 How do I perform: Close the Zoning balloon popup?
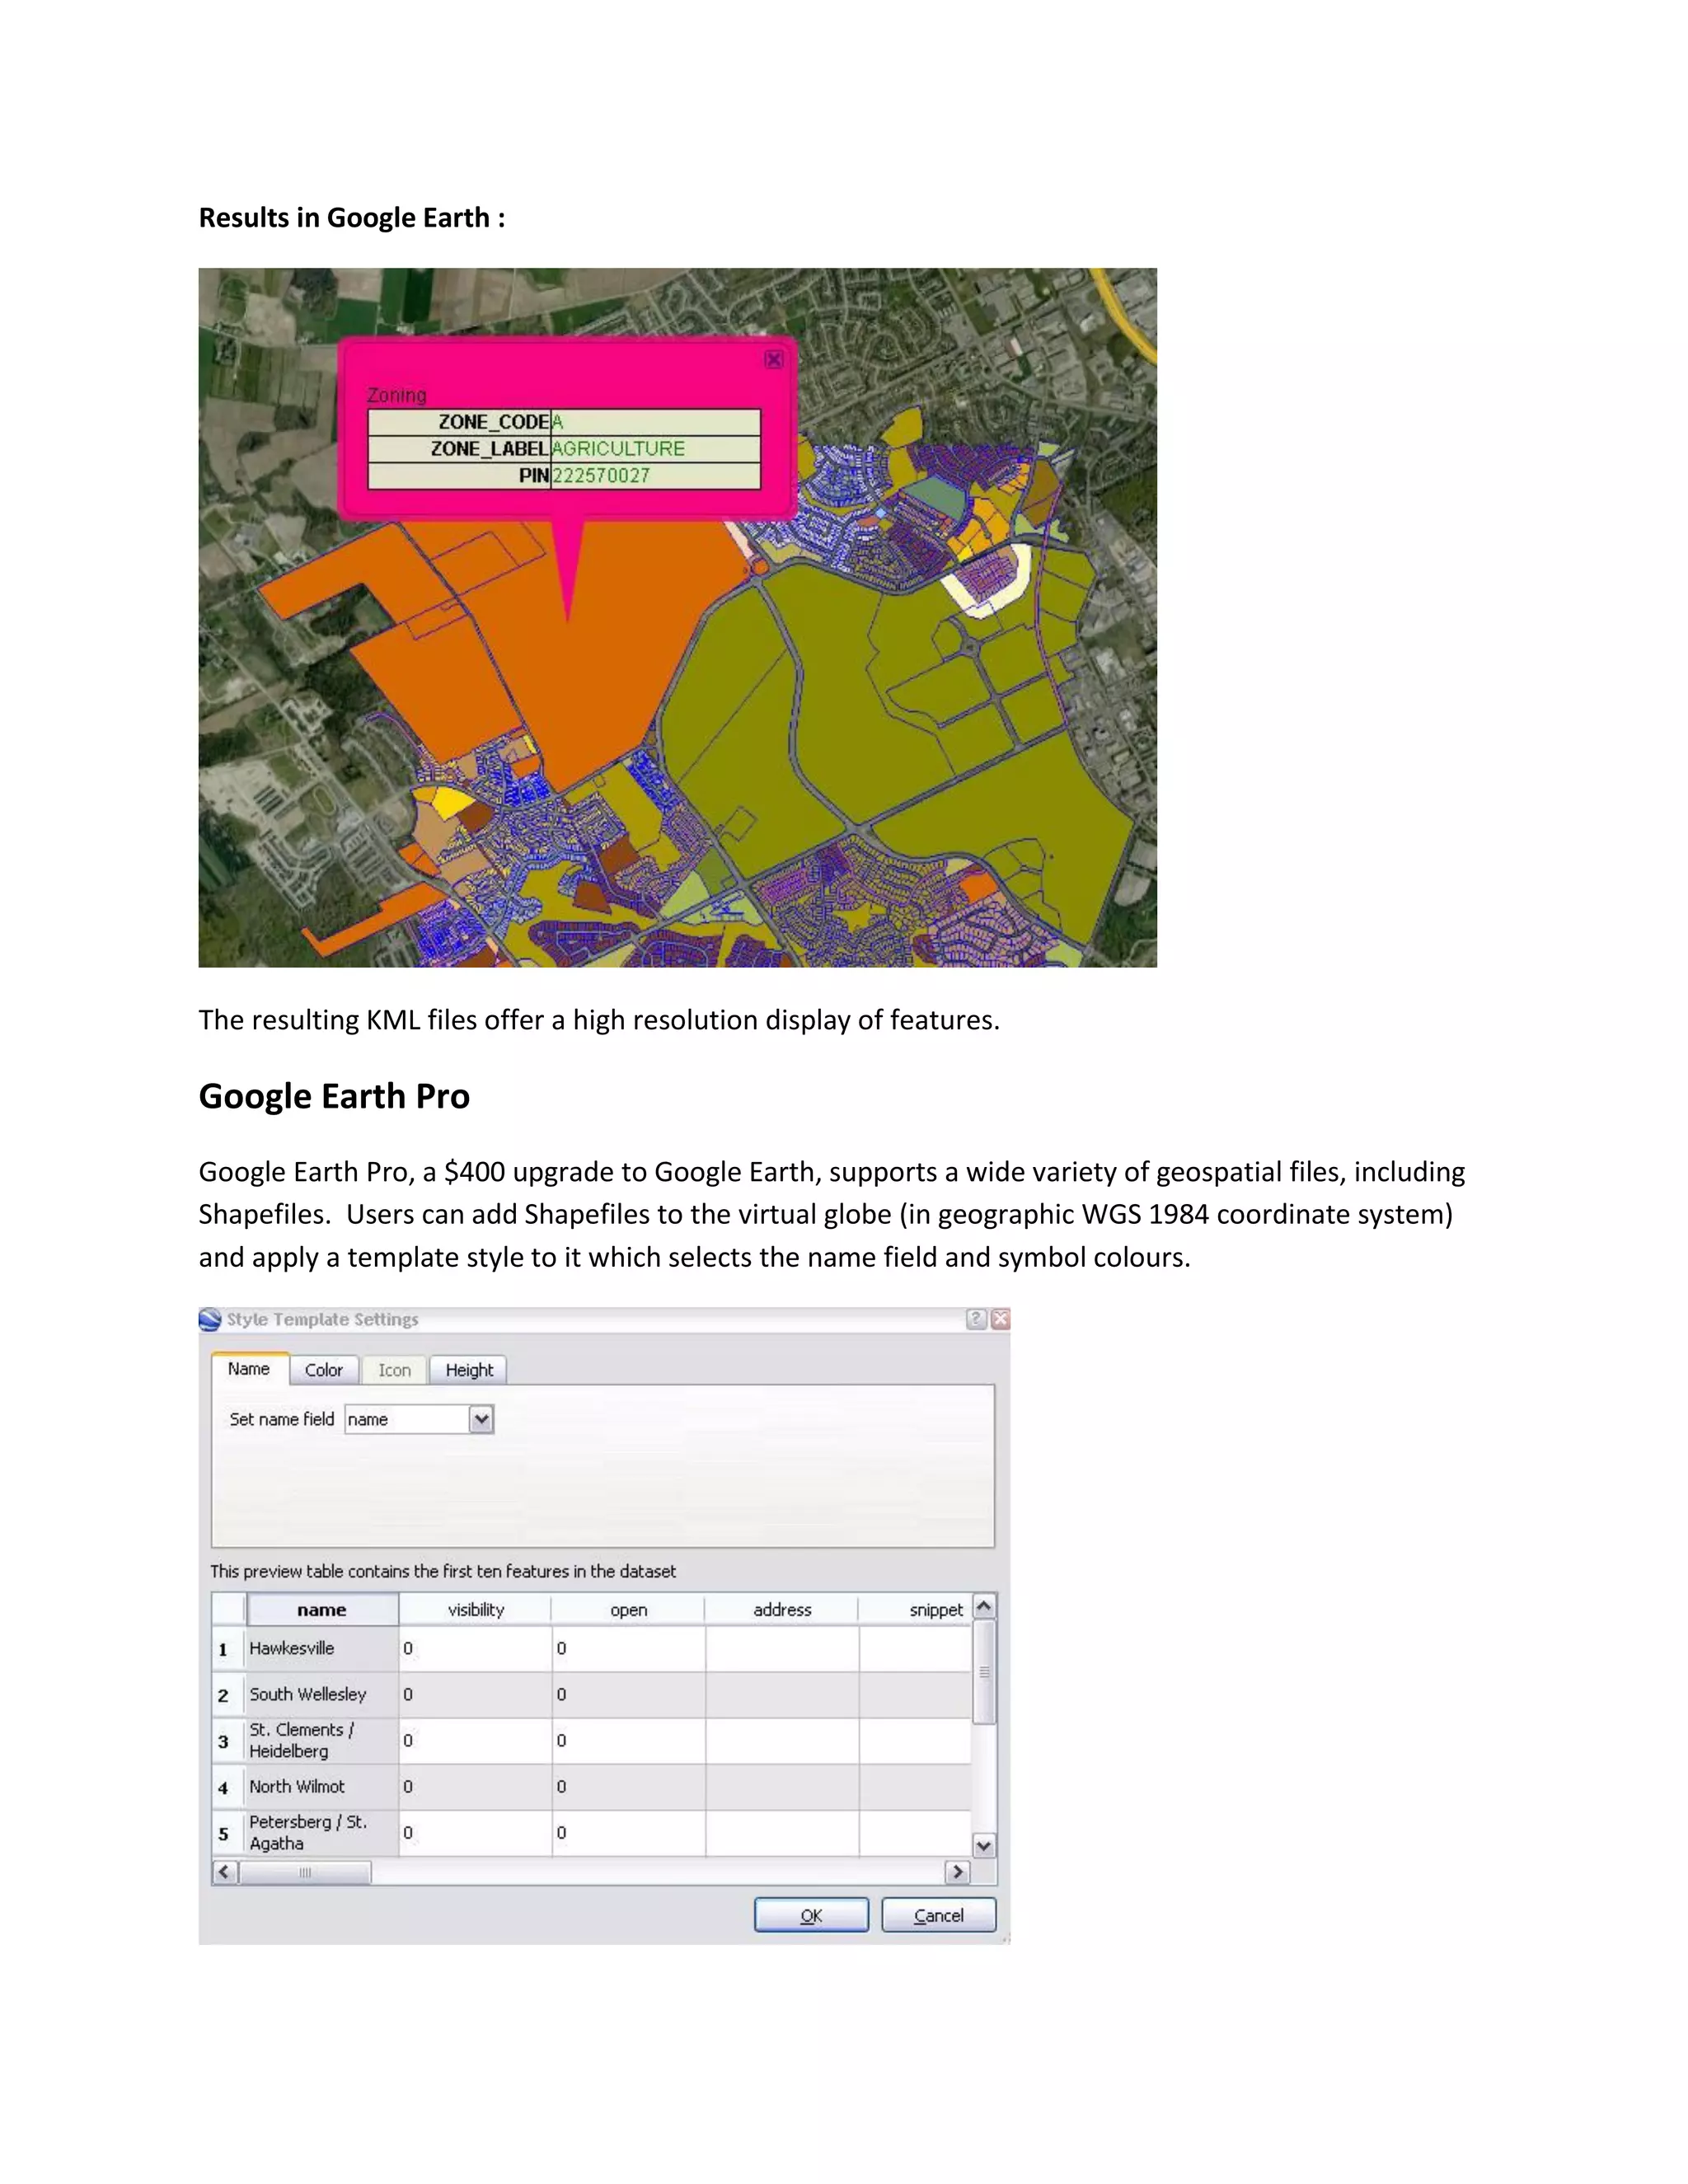(x=774, y=360)
